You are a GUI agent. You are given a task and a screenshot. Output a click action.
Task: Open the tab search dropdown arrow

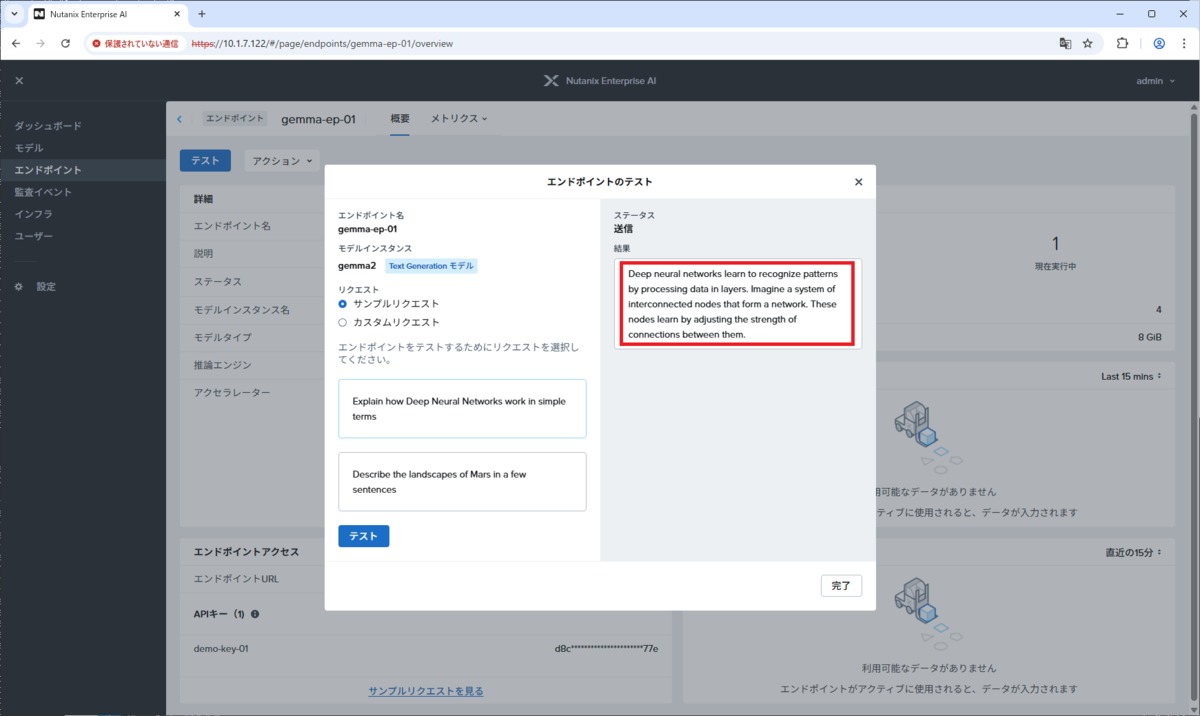coord(14,14)
